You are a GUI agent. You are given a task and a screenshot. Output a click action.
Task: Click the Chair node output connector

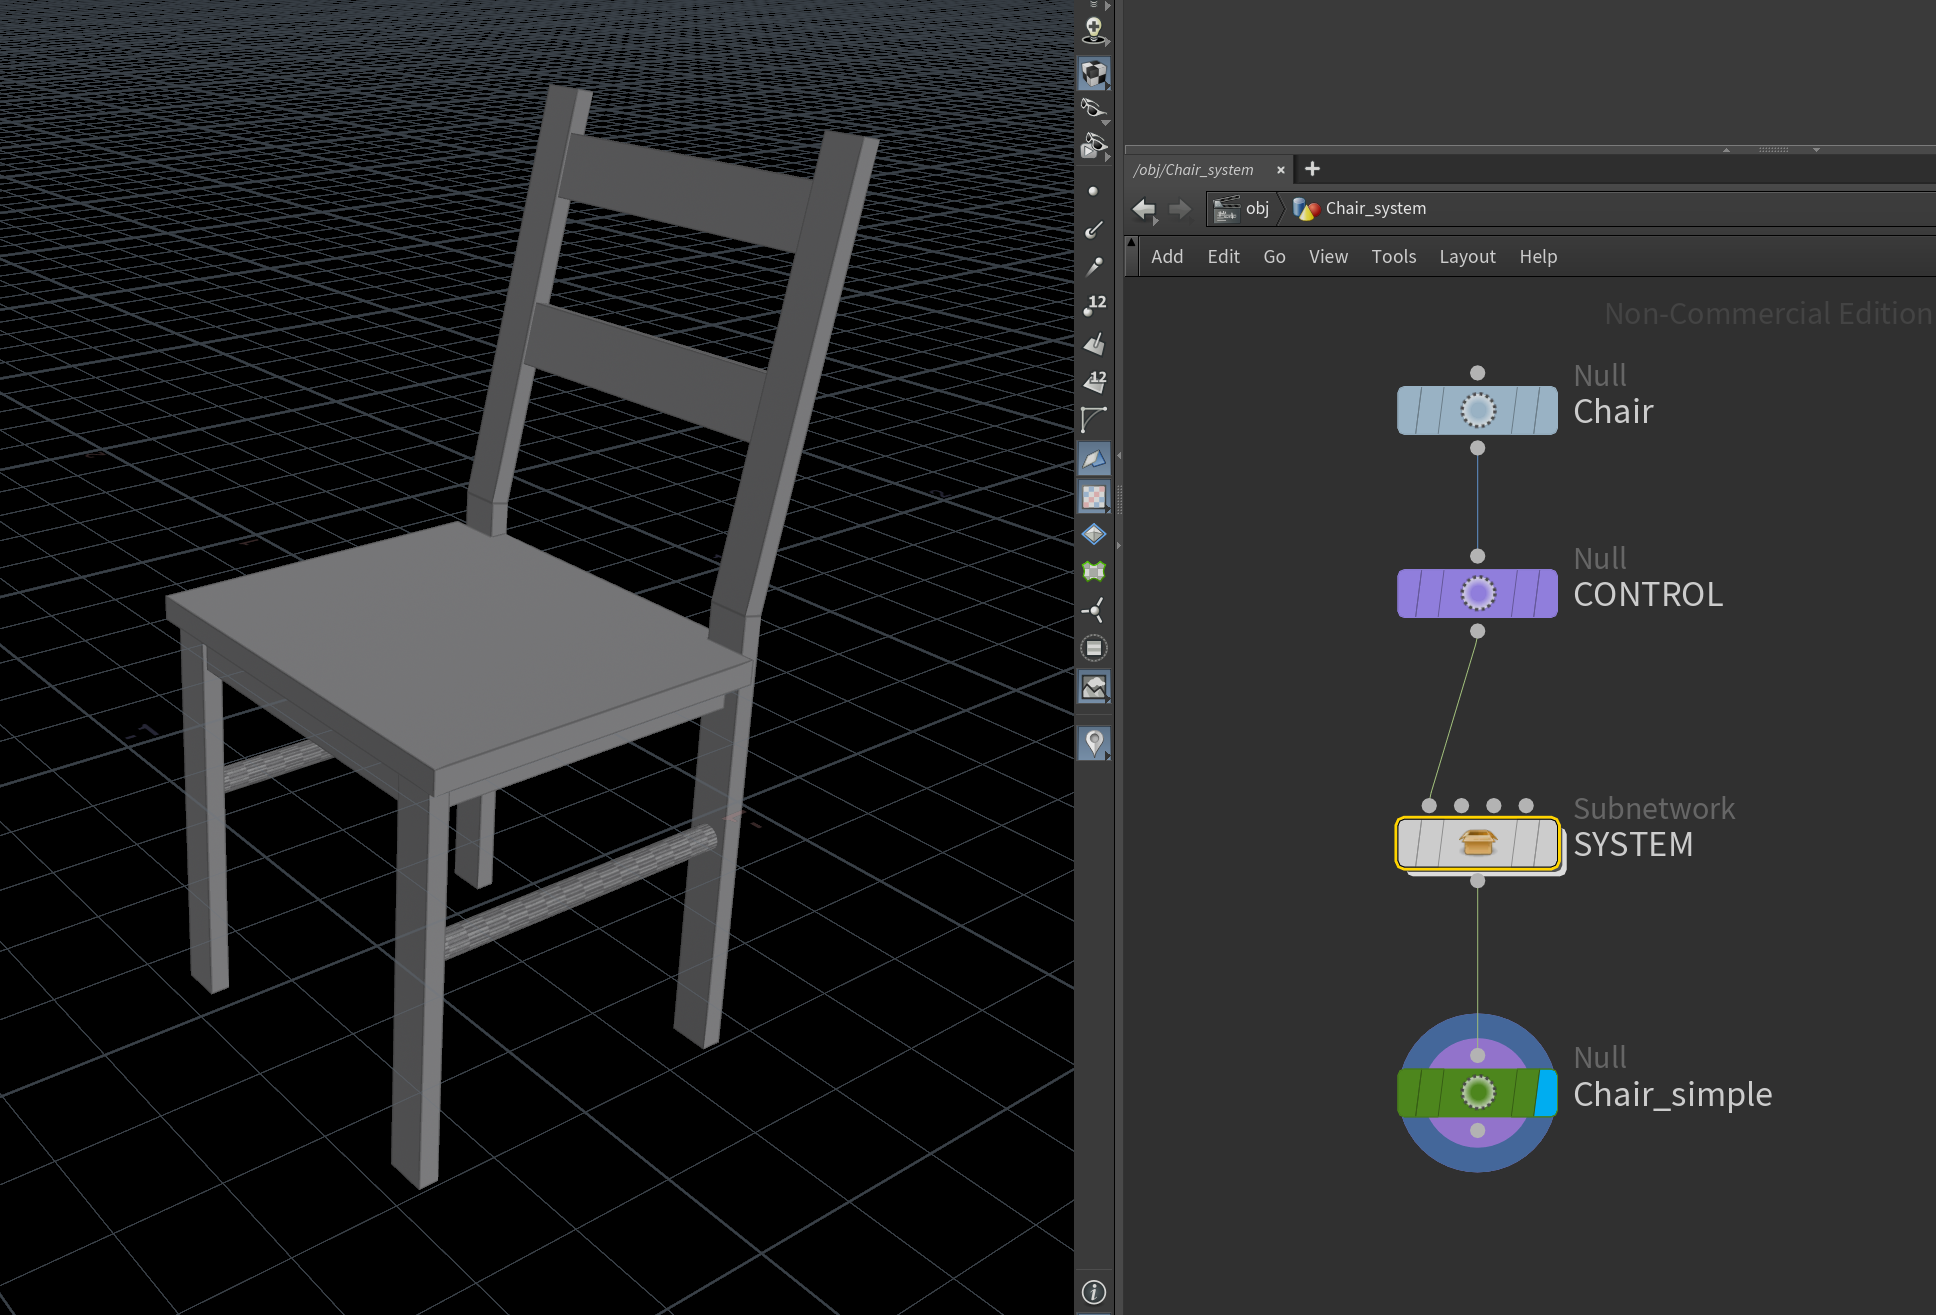tap(1477, 448)
